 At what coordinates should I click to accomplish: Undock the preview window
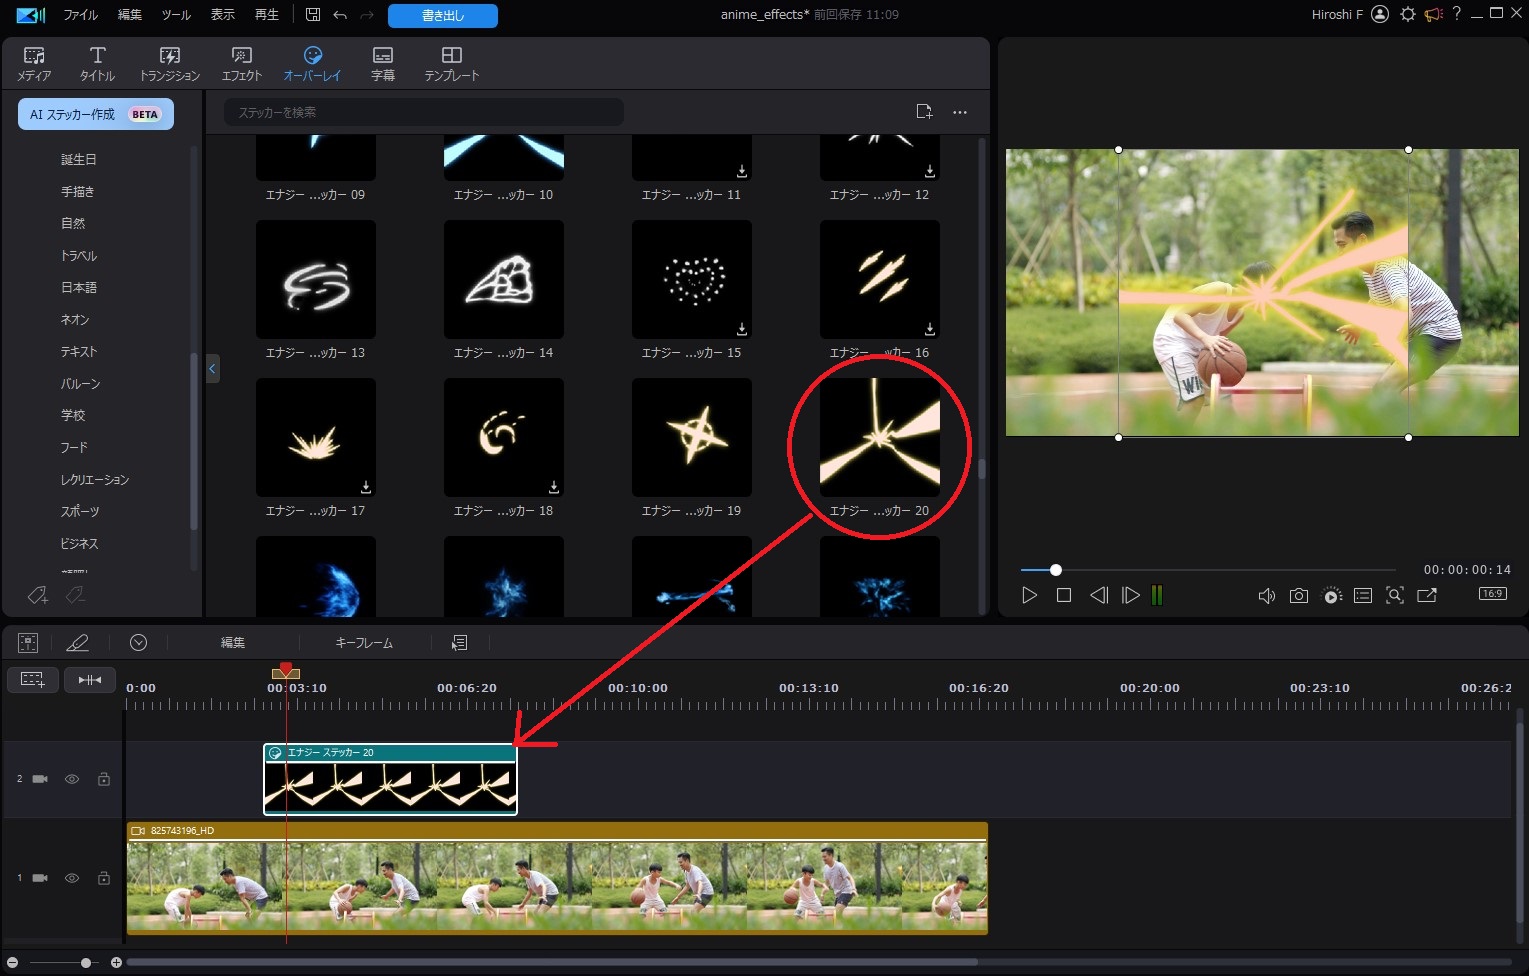coord(1427,596)
